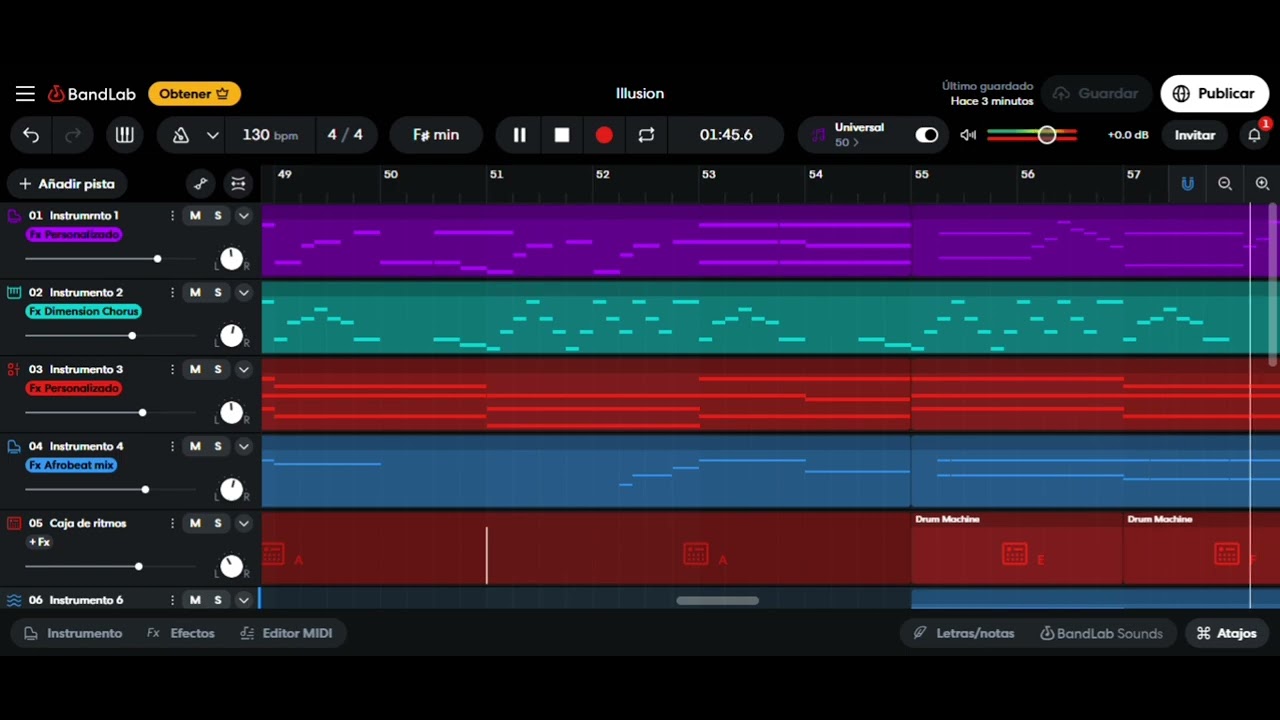Solo track 01 Instrumrnto 1
The height and width of the screenshot is (720, 1280).
pos(218,216)
